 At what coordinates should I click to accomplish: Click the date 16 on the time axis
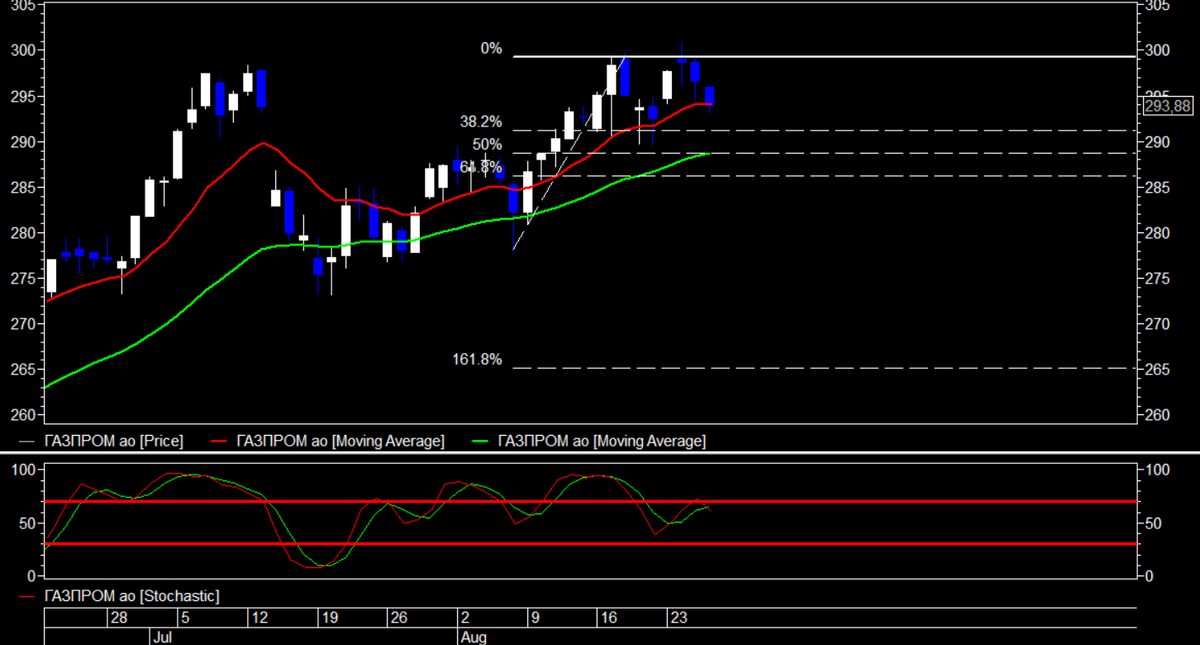[608, 618]
